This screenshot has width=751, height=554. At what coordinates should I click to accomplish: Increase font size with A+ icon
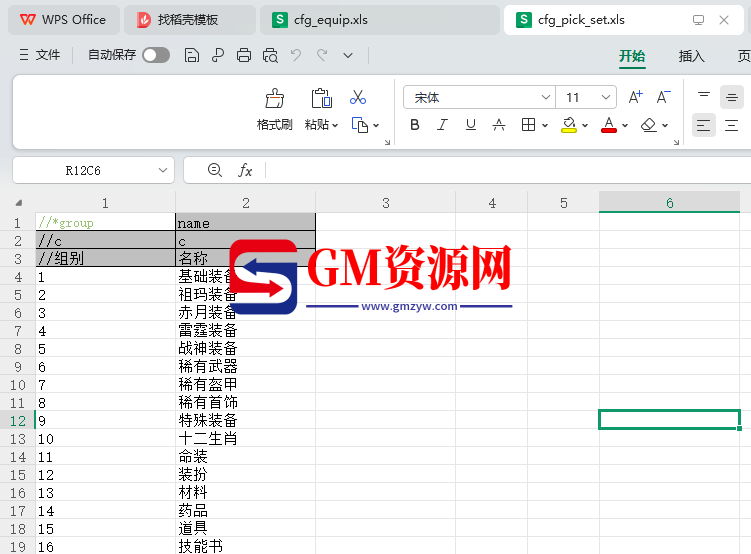[636, 97]
